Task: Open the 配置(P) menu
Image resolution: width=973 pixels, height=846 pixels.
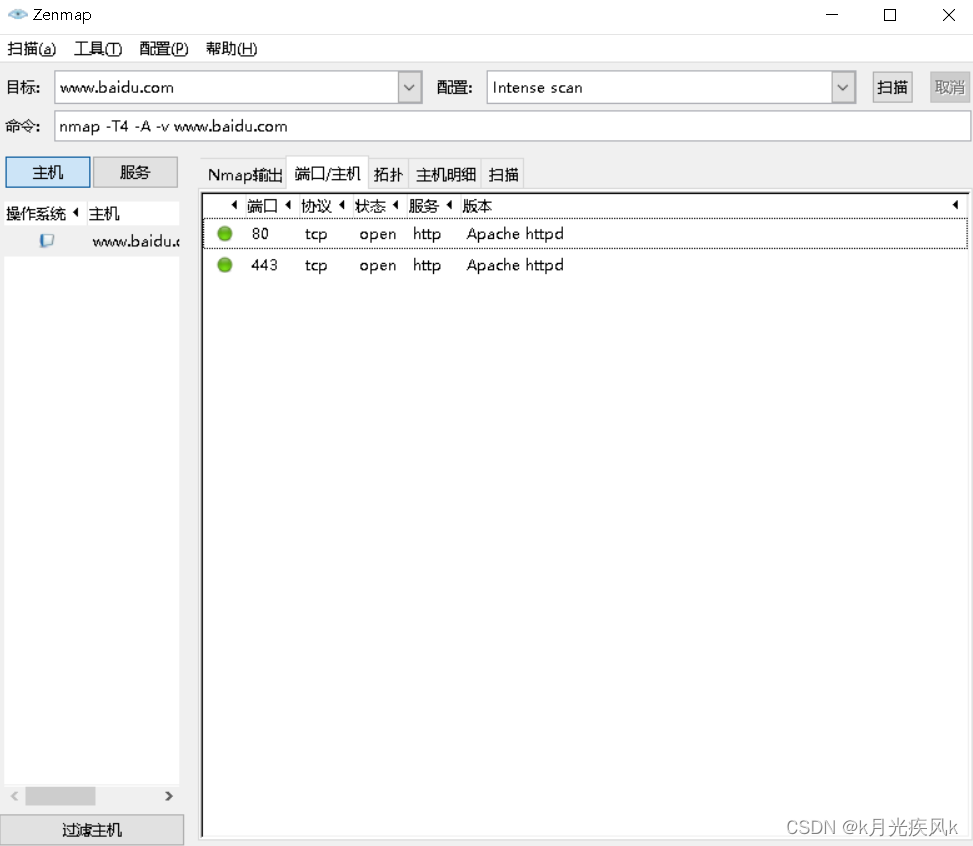Action: (x=164, y=48)
